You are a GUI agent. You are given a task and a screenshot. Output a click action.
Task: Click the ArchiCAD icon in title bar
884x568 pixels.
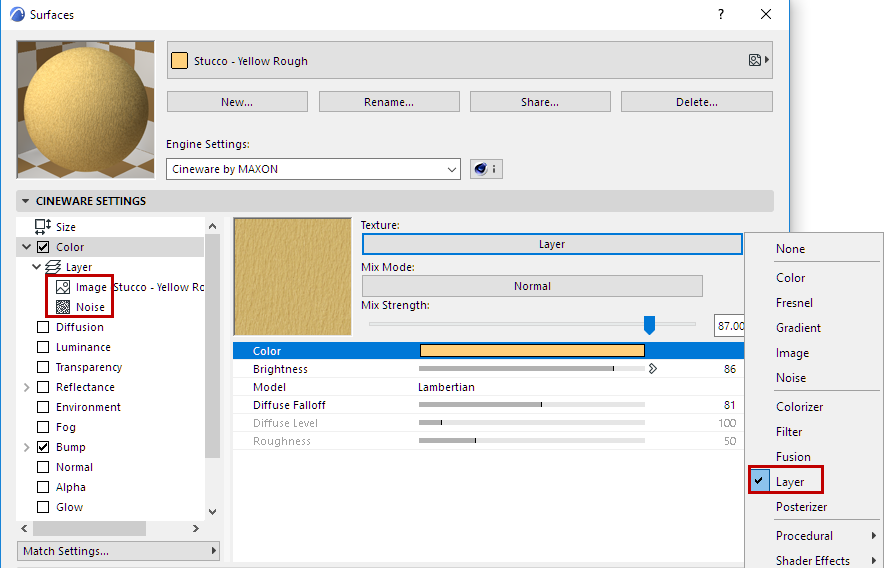point(17,15)
